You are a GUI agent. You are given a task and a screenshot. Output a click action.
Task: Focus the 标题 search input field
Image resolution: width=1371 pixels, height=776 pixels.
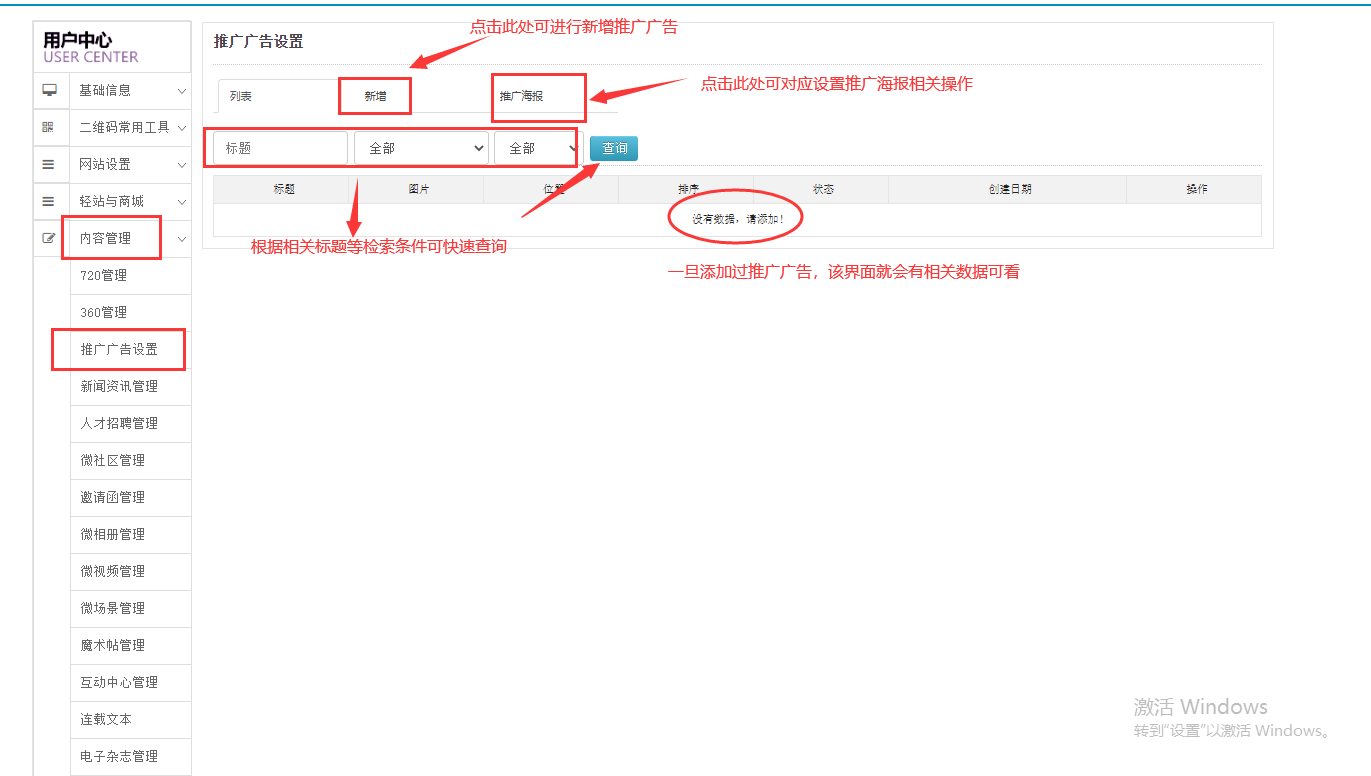(280, 148)
